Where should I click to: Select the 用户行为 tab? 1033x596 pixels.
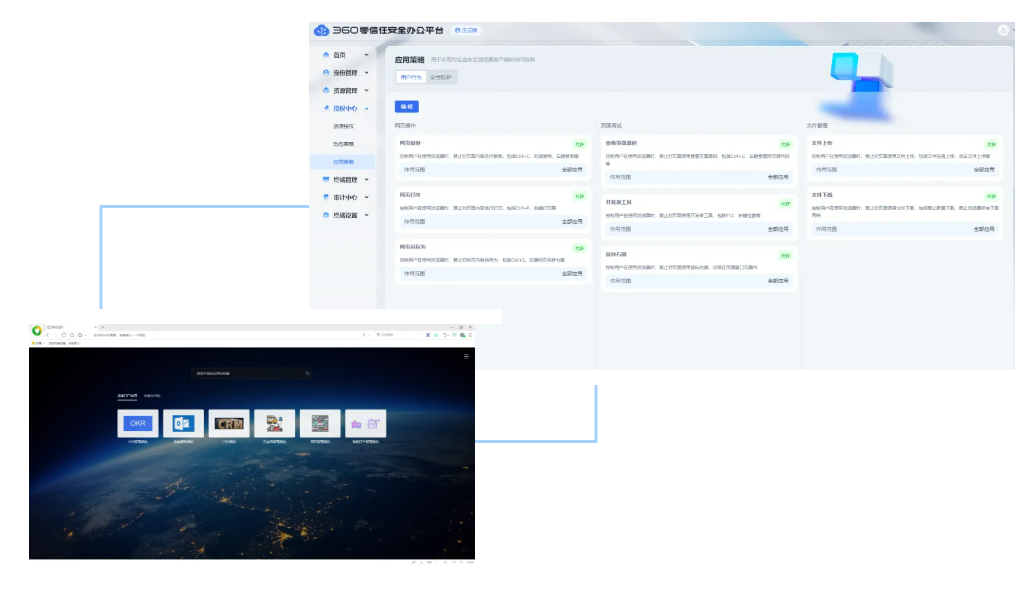(410, 77)
